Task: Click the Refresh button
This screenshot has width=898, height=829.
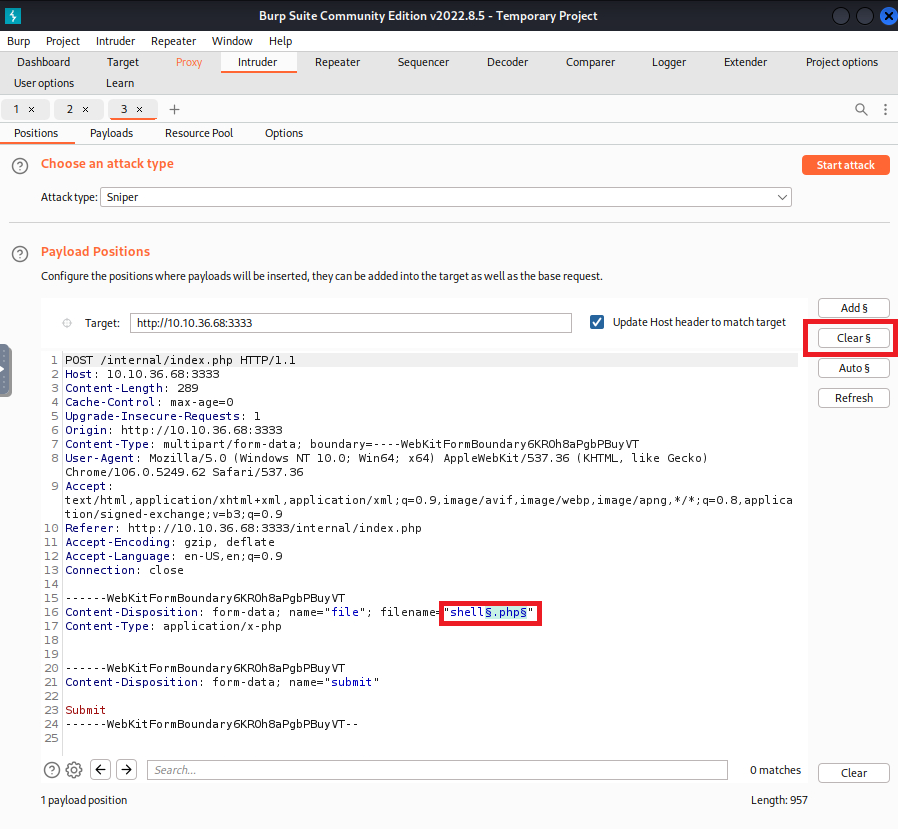Action: (x=853, y=398)
